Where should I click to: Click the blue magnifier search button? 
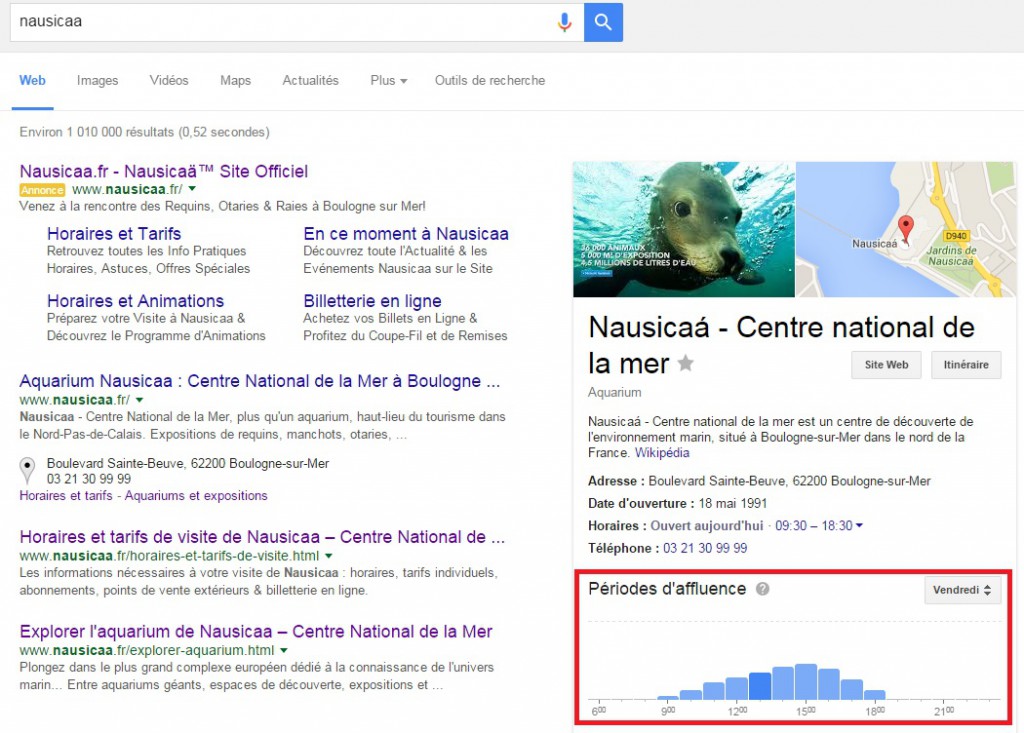tap(603, 22)
